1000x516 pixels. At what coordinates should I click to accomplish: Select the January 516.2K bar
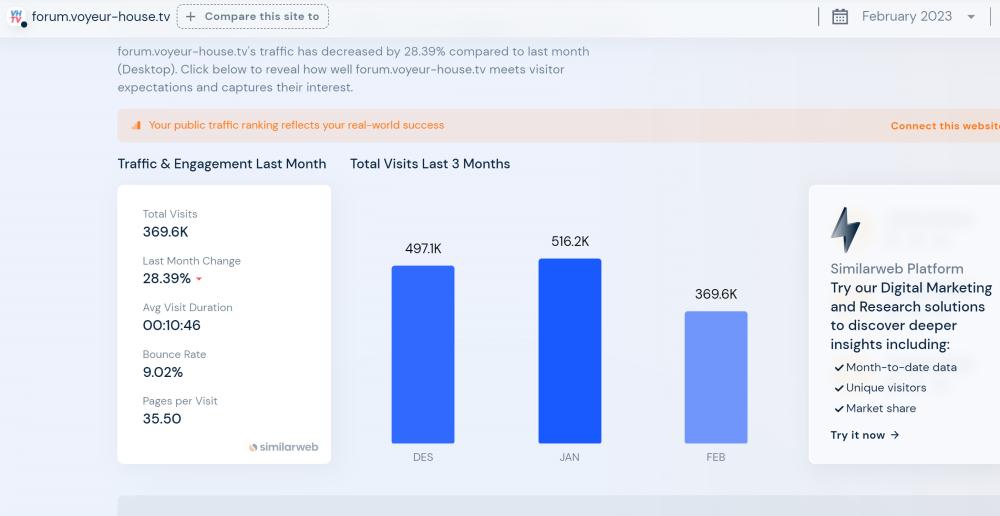tap(570, 351)
